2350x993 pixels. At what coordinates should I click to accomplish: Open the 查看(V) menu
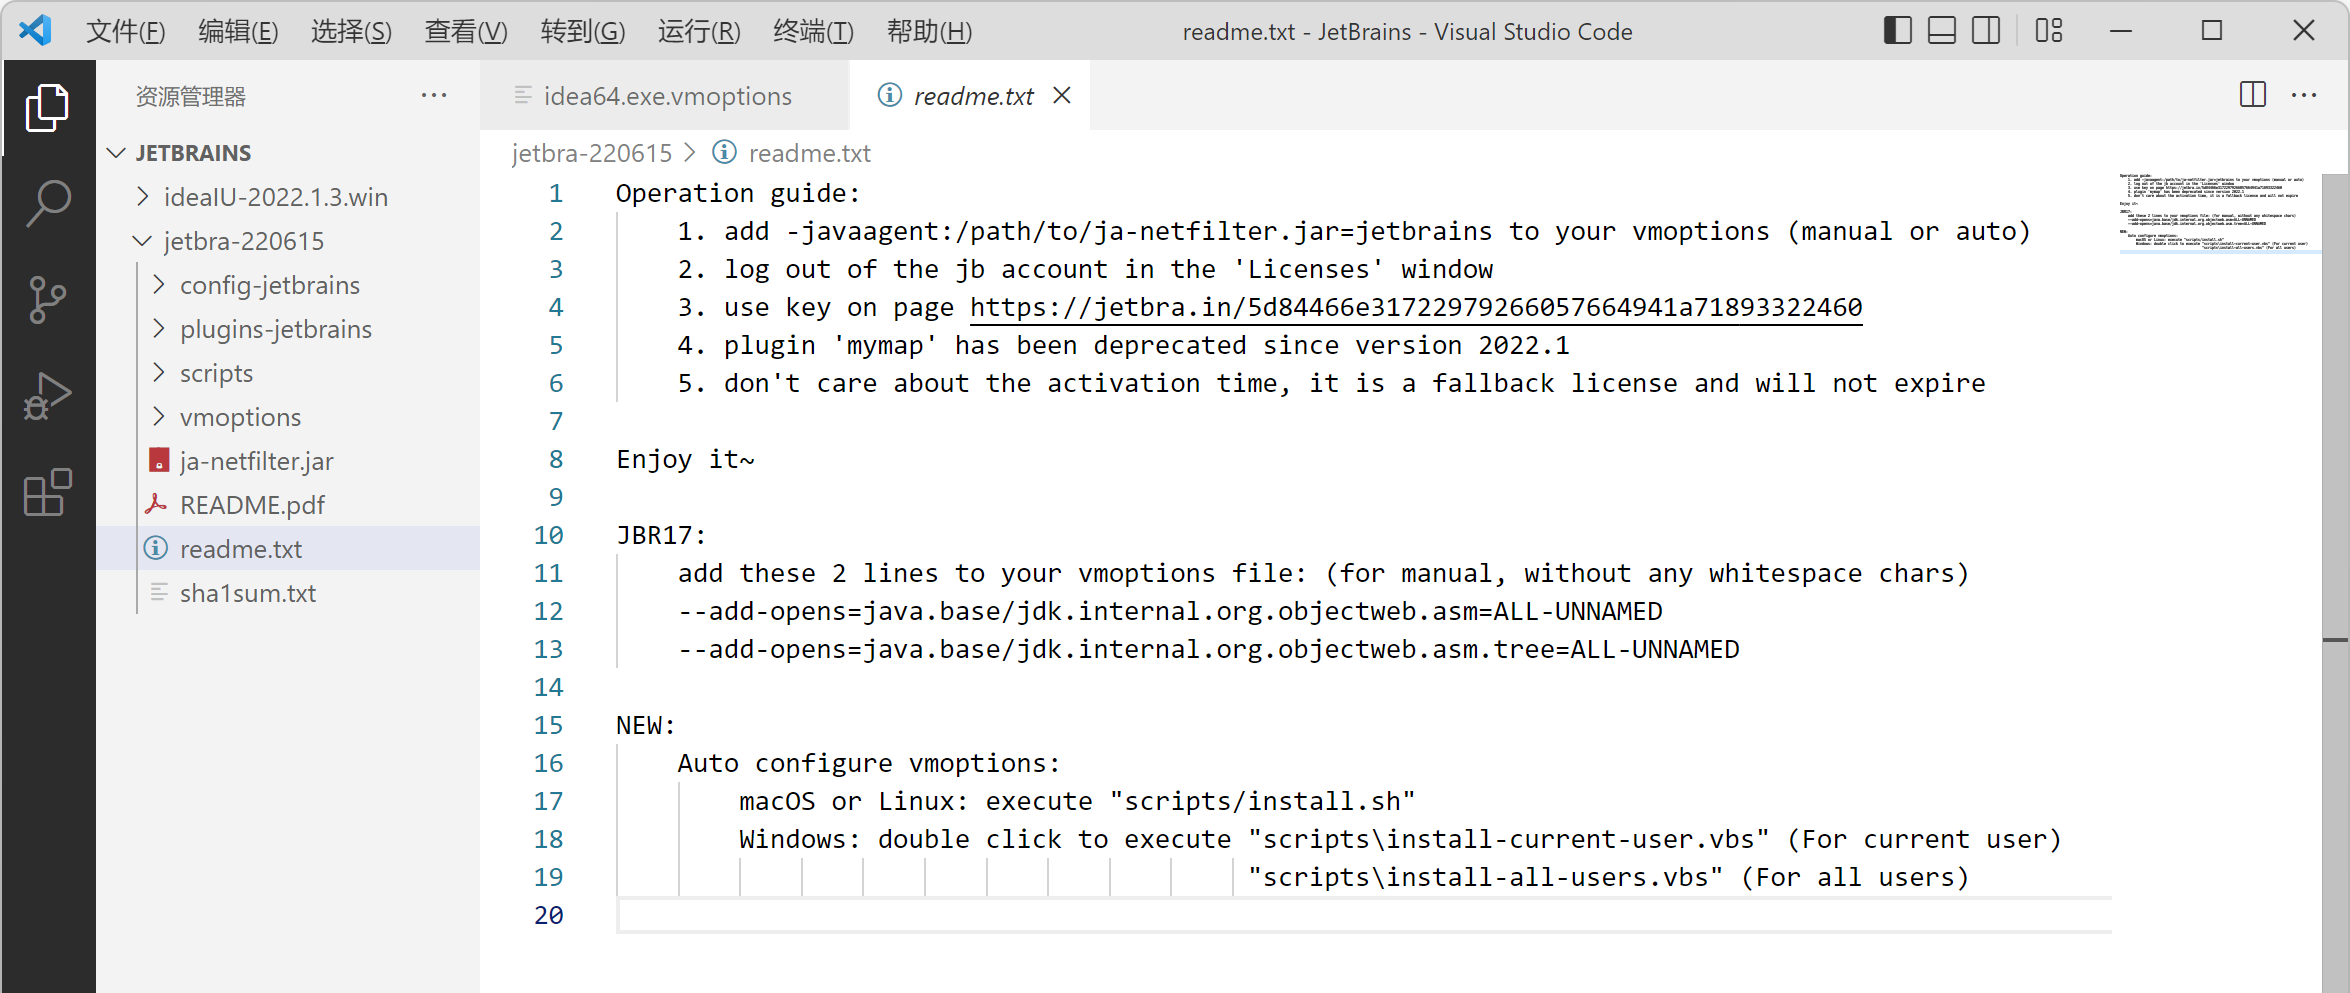(x=466, y=31)
